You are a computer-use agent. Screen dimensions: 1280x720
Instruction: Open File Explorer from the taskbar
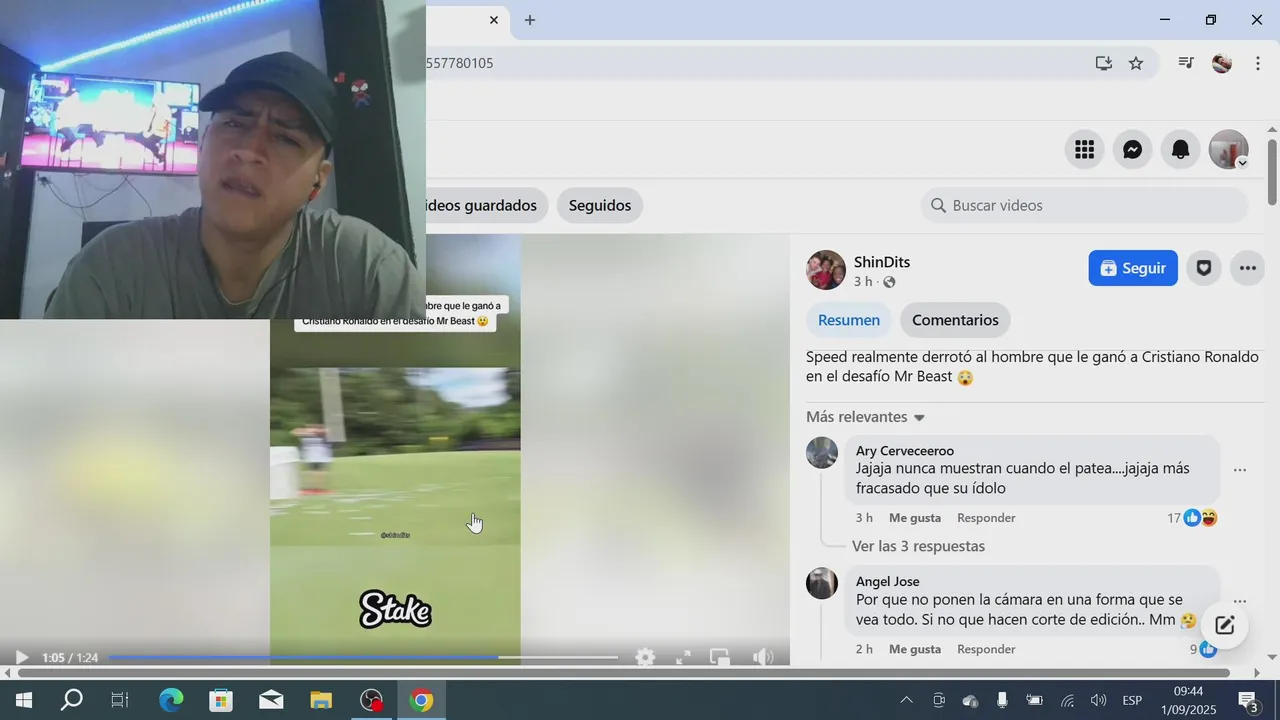tap(321, 700)
